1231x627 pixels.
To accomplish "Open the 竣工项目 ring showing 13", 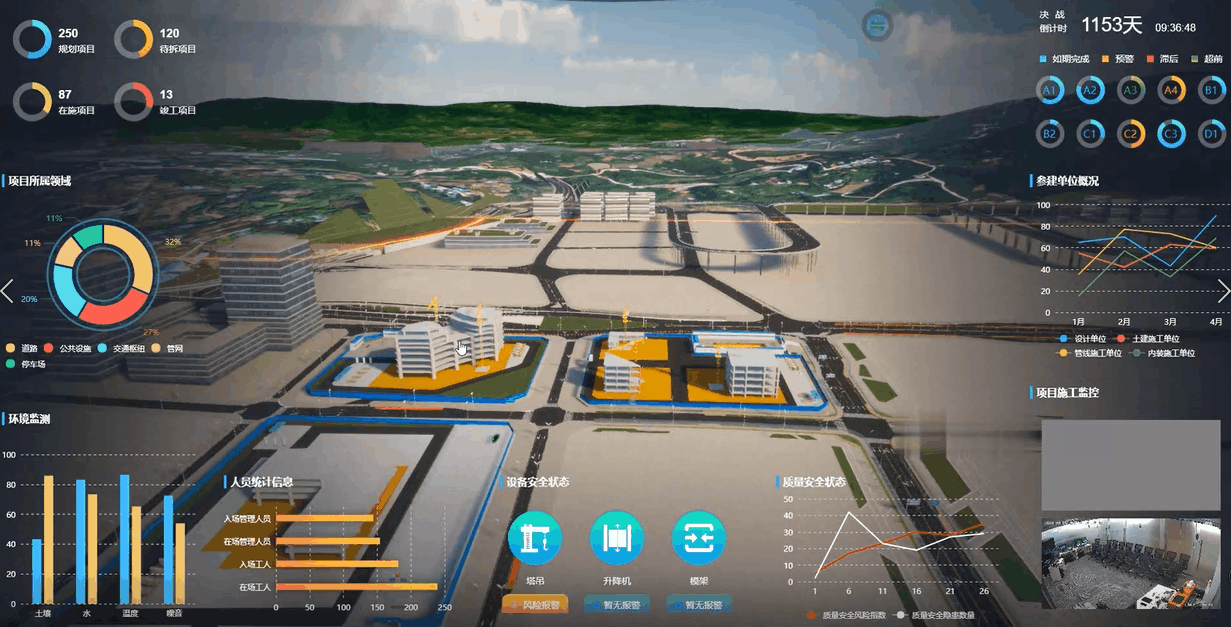I will tap(133, 102).
